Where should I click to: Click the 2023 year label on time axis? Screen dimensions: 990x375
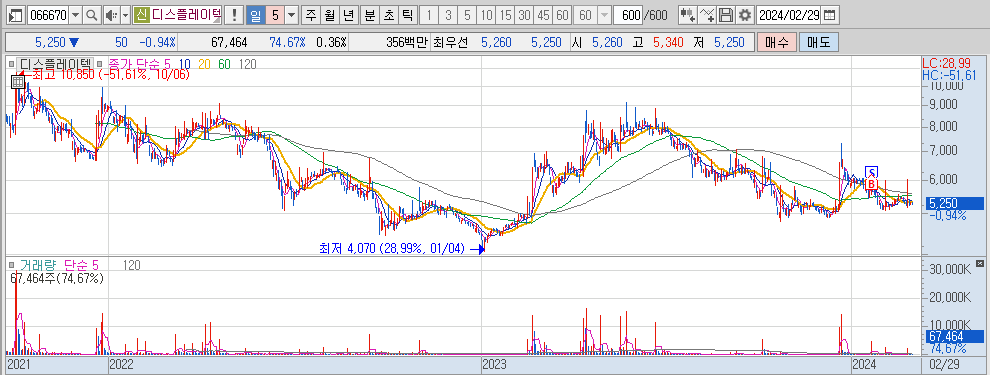click(495, 364)
